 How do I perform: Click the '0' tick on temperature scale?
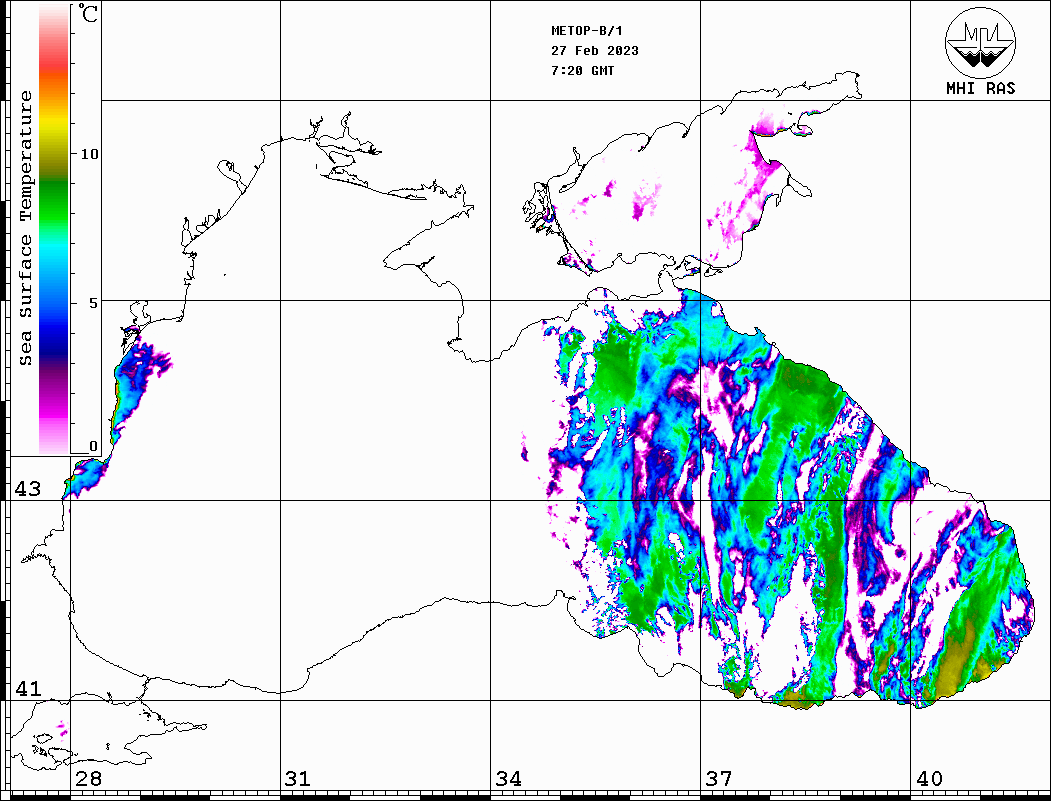(93, 446)
